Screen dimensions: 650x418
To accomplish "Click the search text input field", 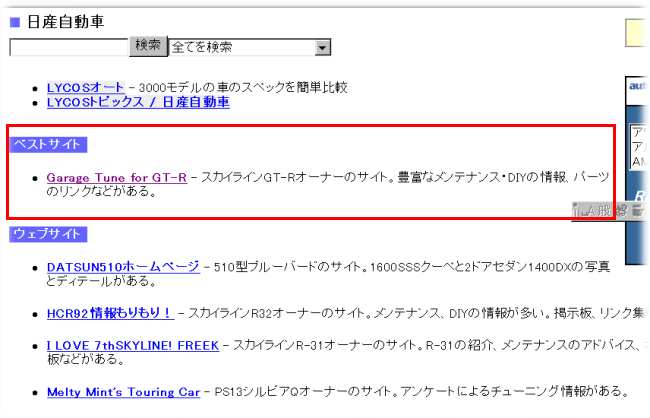I will tap(69, 47).
